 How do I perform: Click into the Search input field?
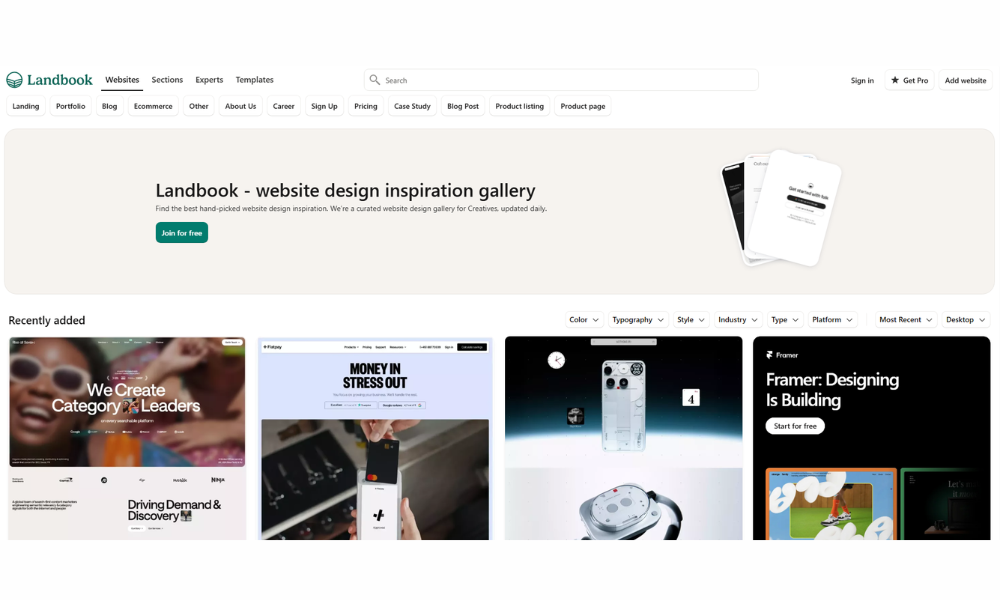561,80
